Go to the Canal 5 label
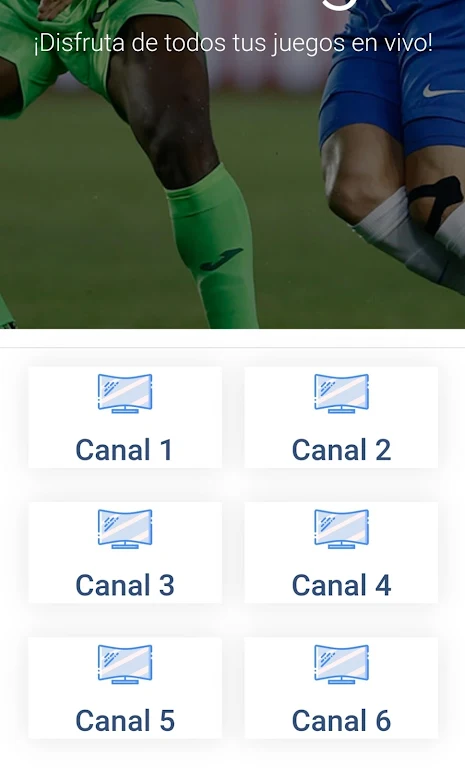 pos(125,720)
